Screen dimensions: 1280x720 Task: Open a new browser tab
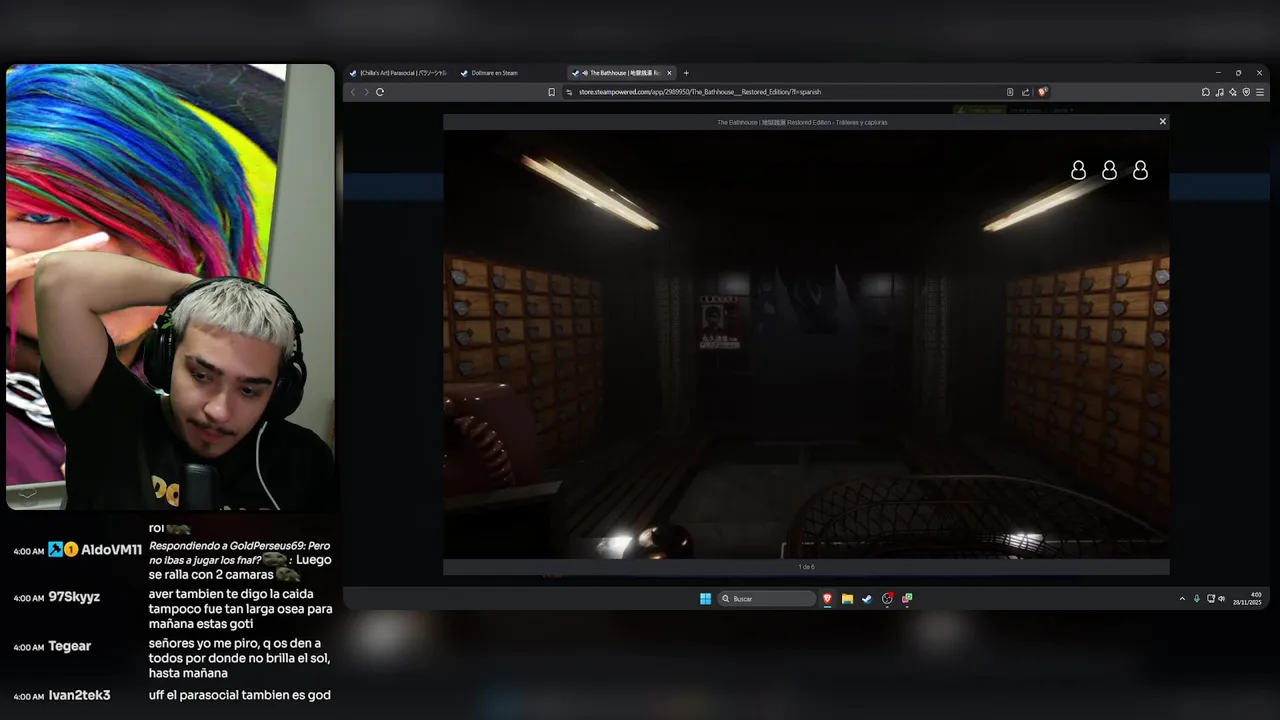click(x=686, y=73)
